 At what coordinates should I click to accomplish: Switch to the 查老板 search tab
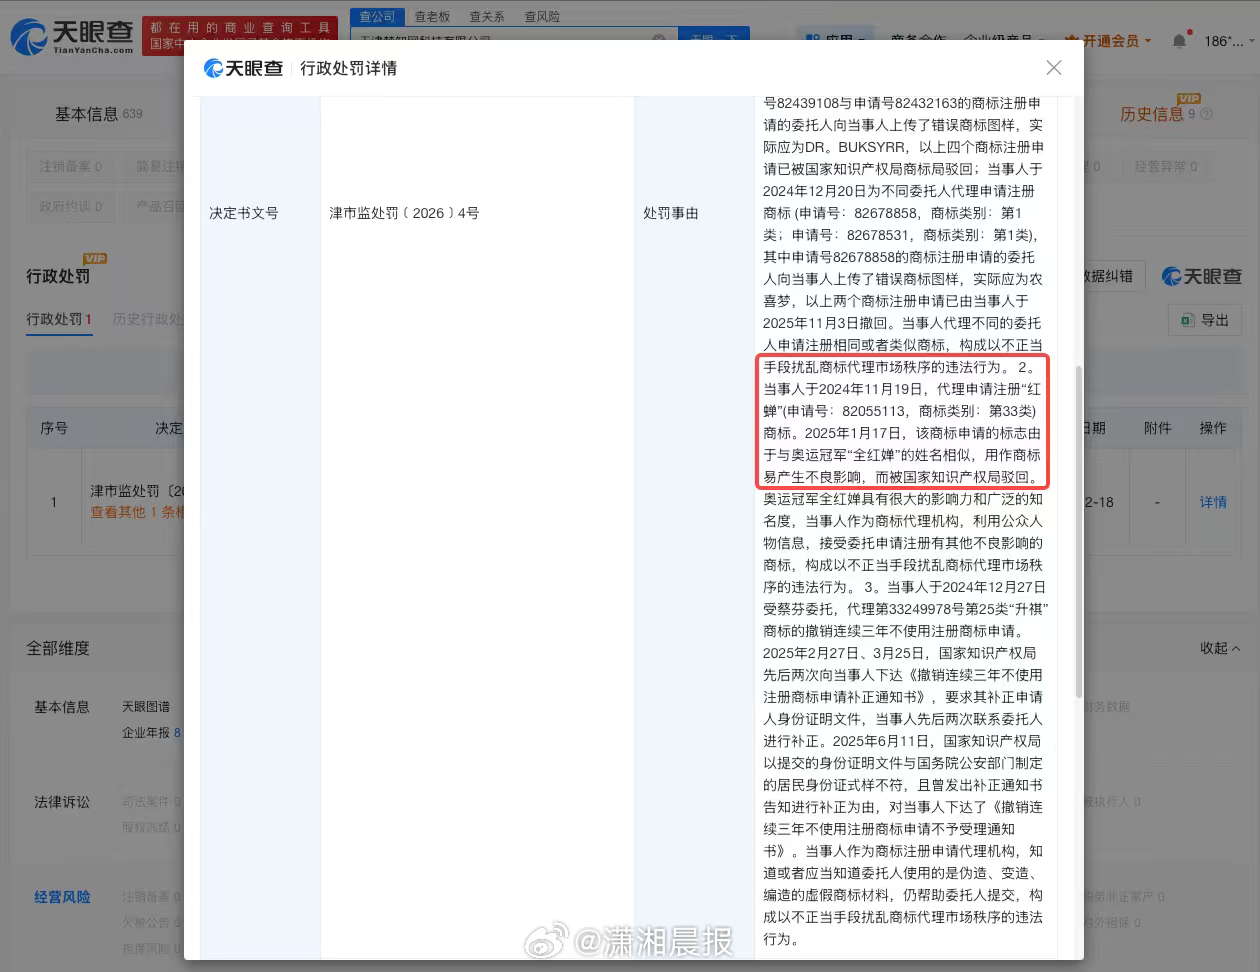(430, 15)
